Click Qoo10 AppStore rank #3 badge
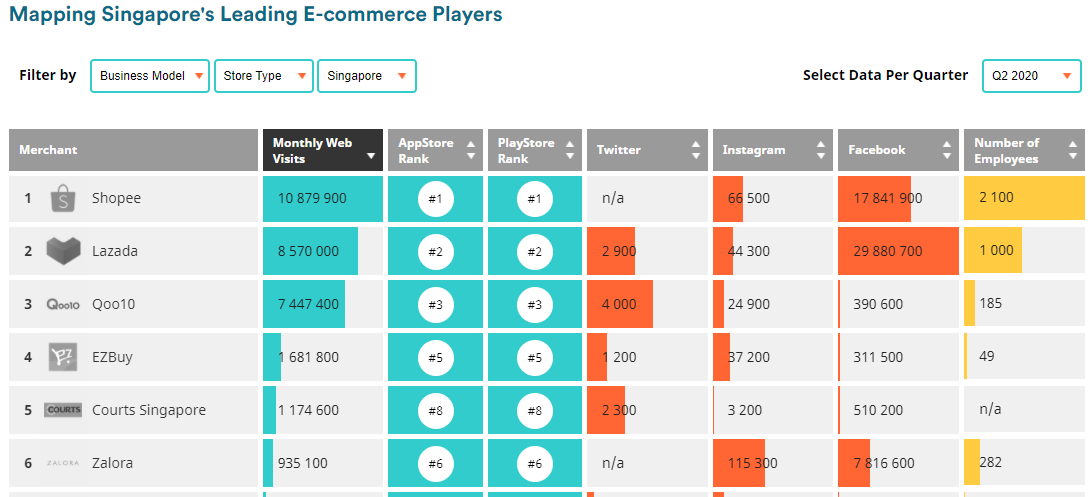Viewport: 1092px width, 497px height. [435, 305]
